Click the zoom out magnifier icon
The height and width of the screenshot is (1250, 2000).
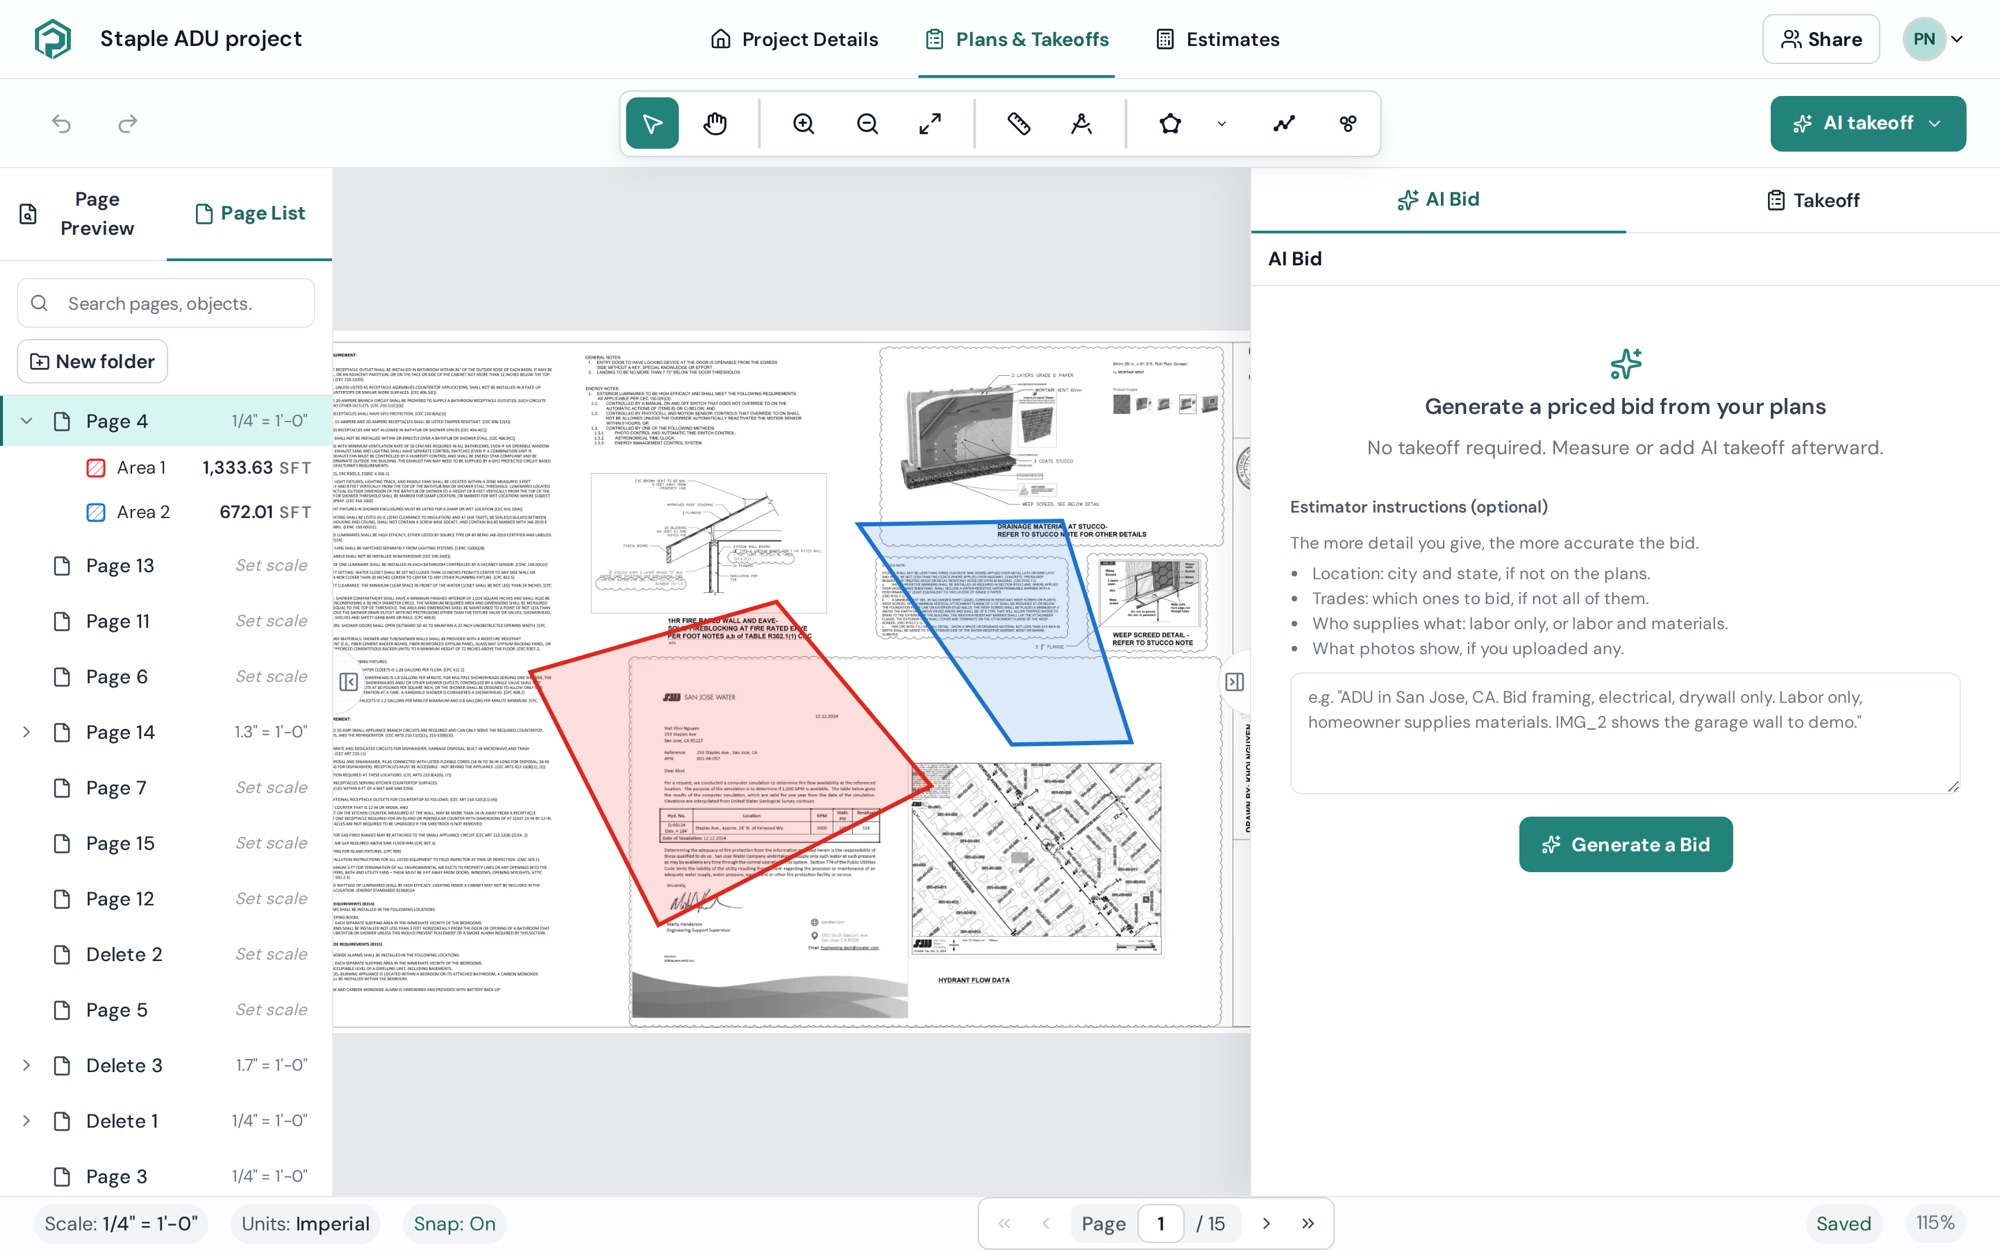click(x=867, y=123)
